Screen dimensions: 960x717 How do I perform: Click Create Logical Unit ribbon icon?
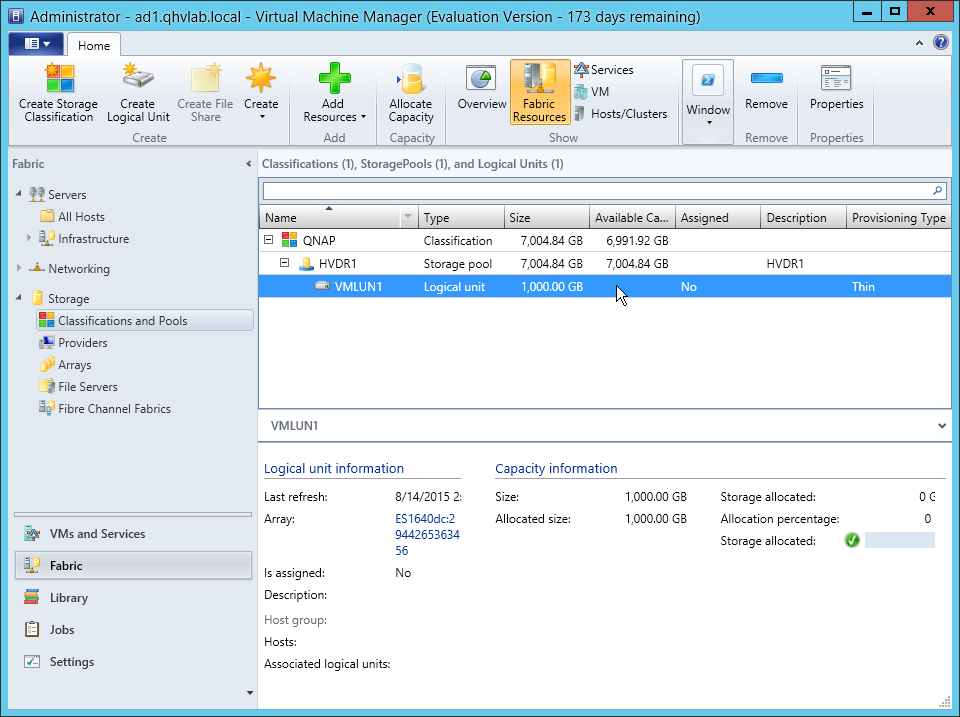point(138,80)
